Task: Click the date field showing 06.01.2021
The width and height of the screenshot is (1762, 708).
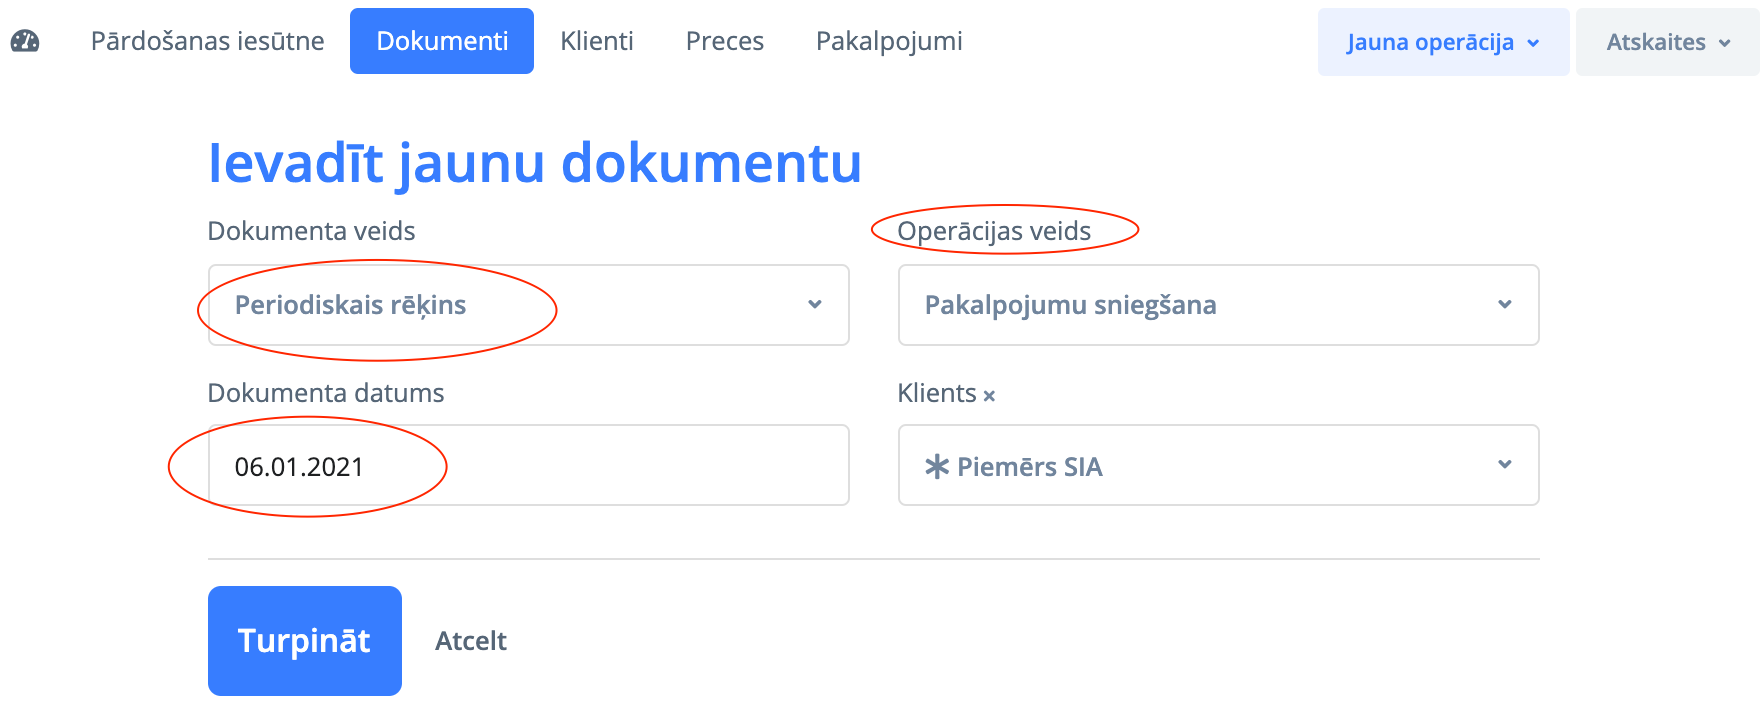Action: 528,466
